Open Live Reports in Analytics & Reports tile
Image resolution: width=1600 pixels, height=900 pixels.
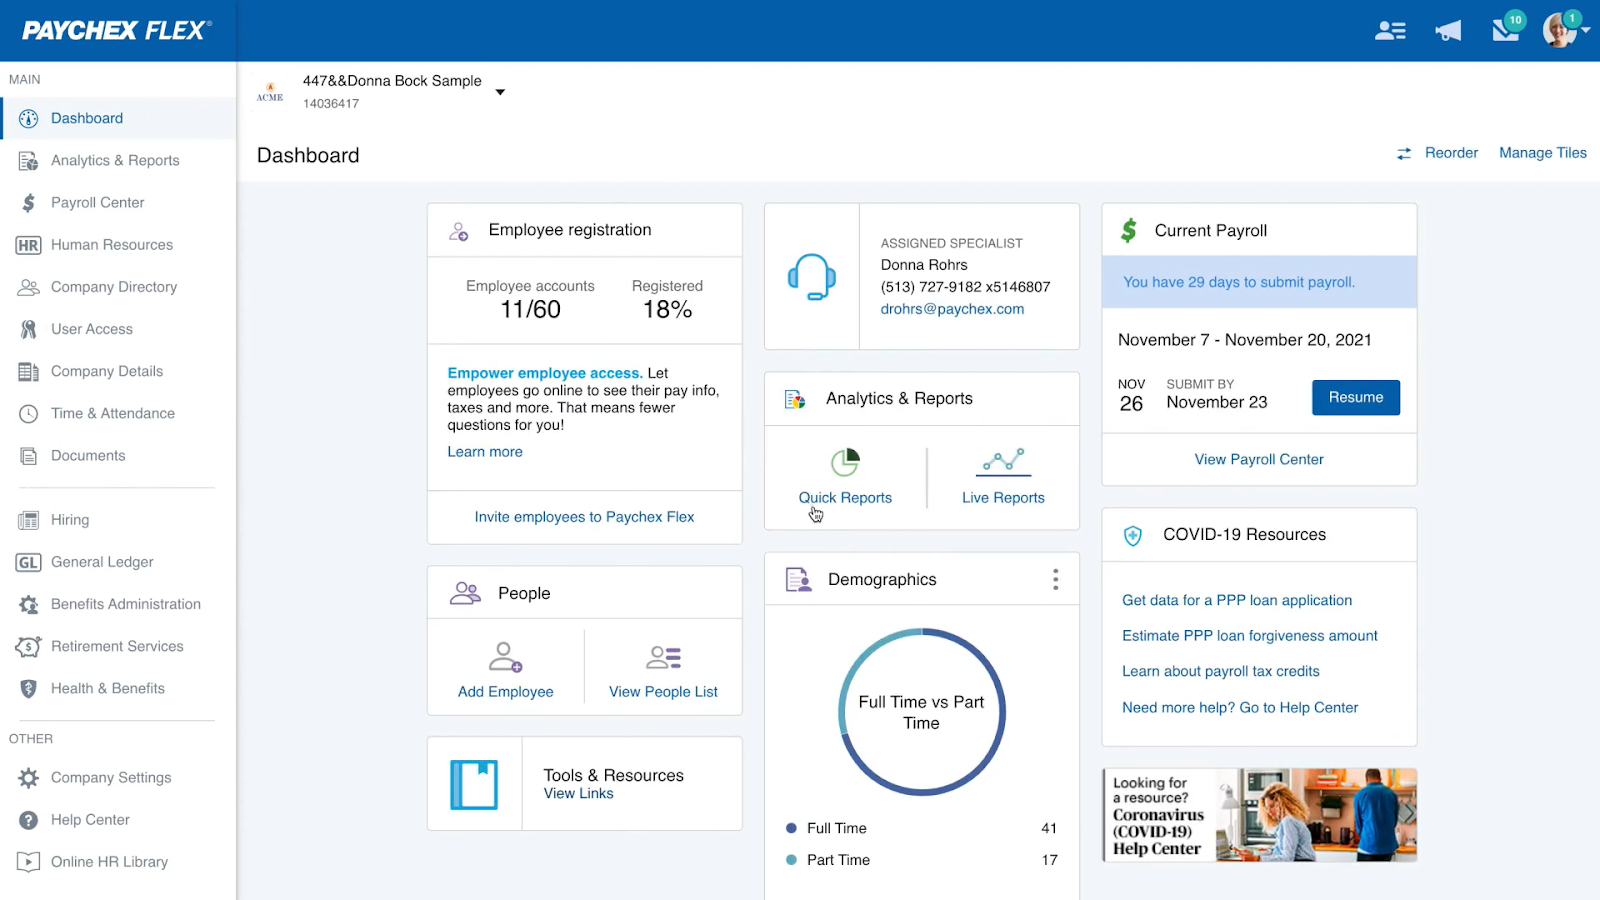pyautogui.click(x=1002, y=497)
